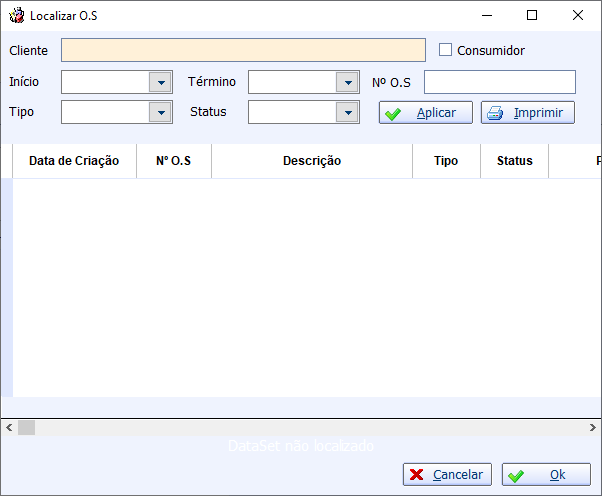Expand the Término date dropdown
Viewport: 602px width, 496px height.
tap(347, 82)
